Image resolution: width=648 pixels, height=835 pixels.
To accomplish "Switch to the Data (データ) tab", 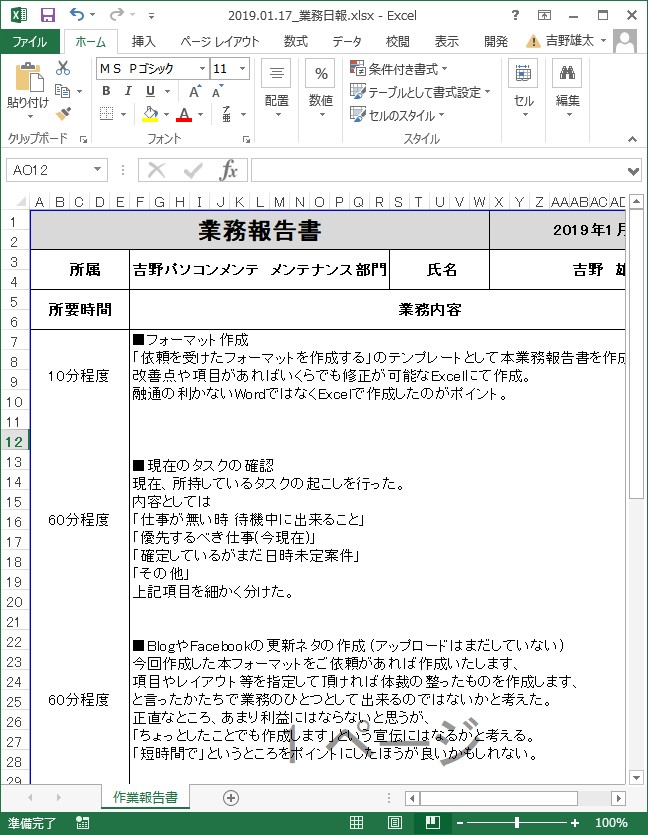I will click(x=347, y=42).
